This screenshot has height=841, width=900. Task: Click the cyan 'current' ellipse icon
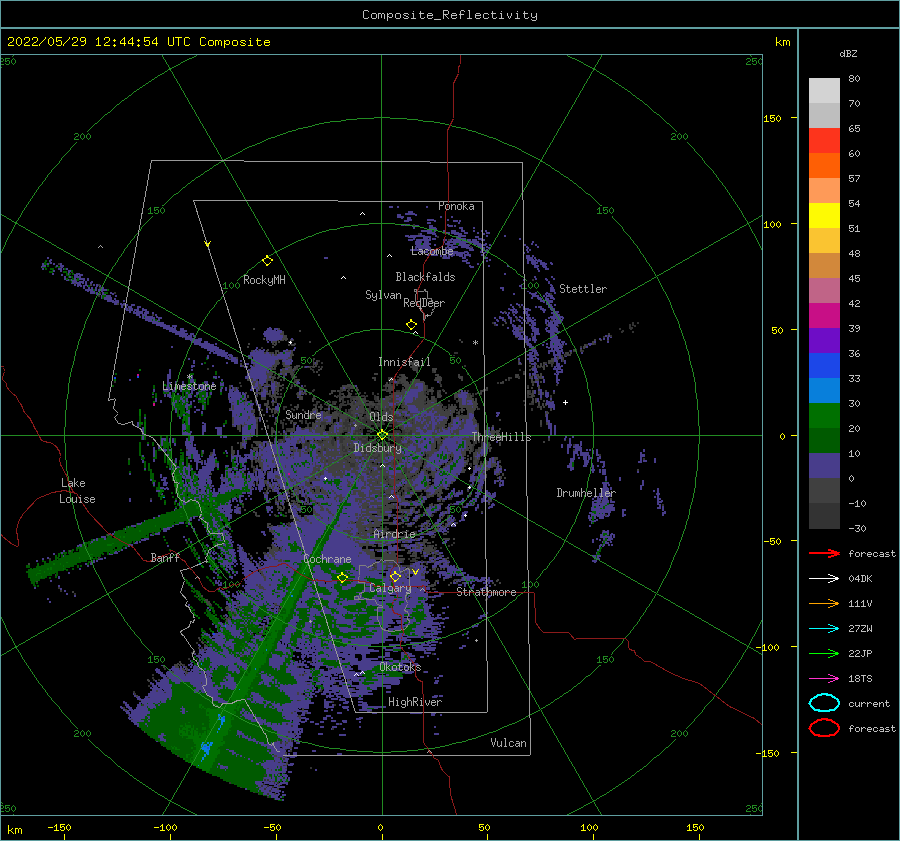[x=824, y=703]
